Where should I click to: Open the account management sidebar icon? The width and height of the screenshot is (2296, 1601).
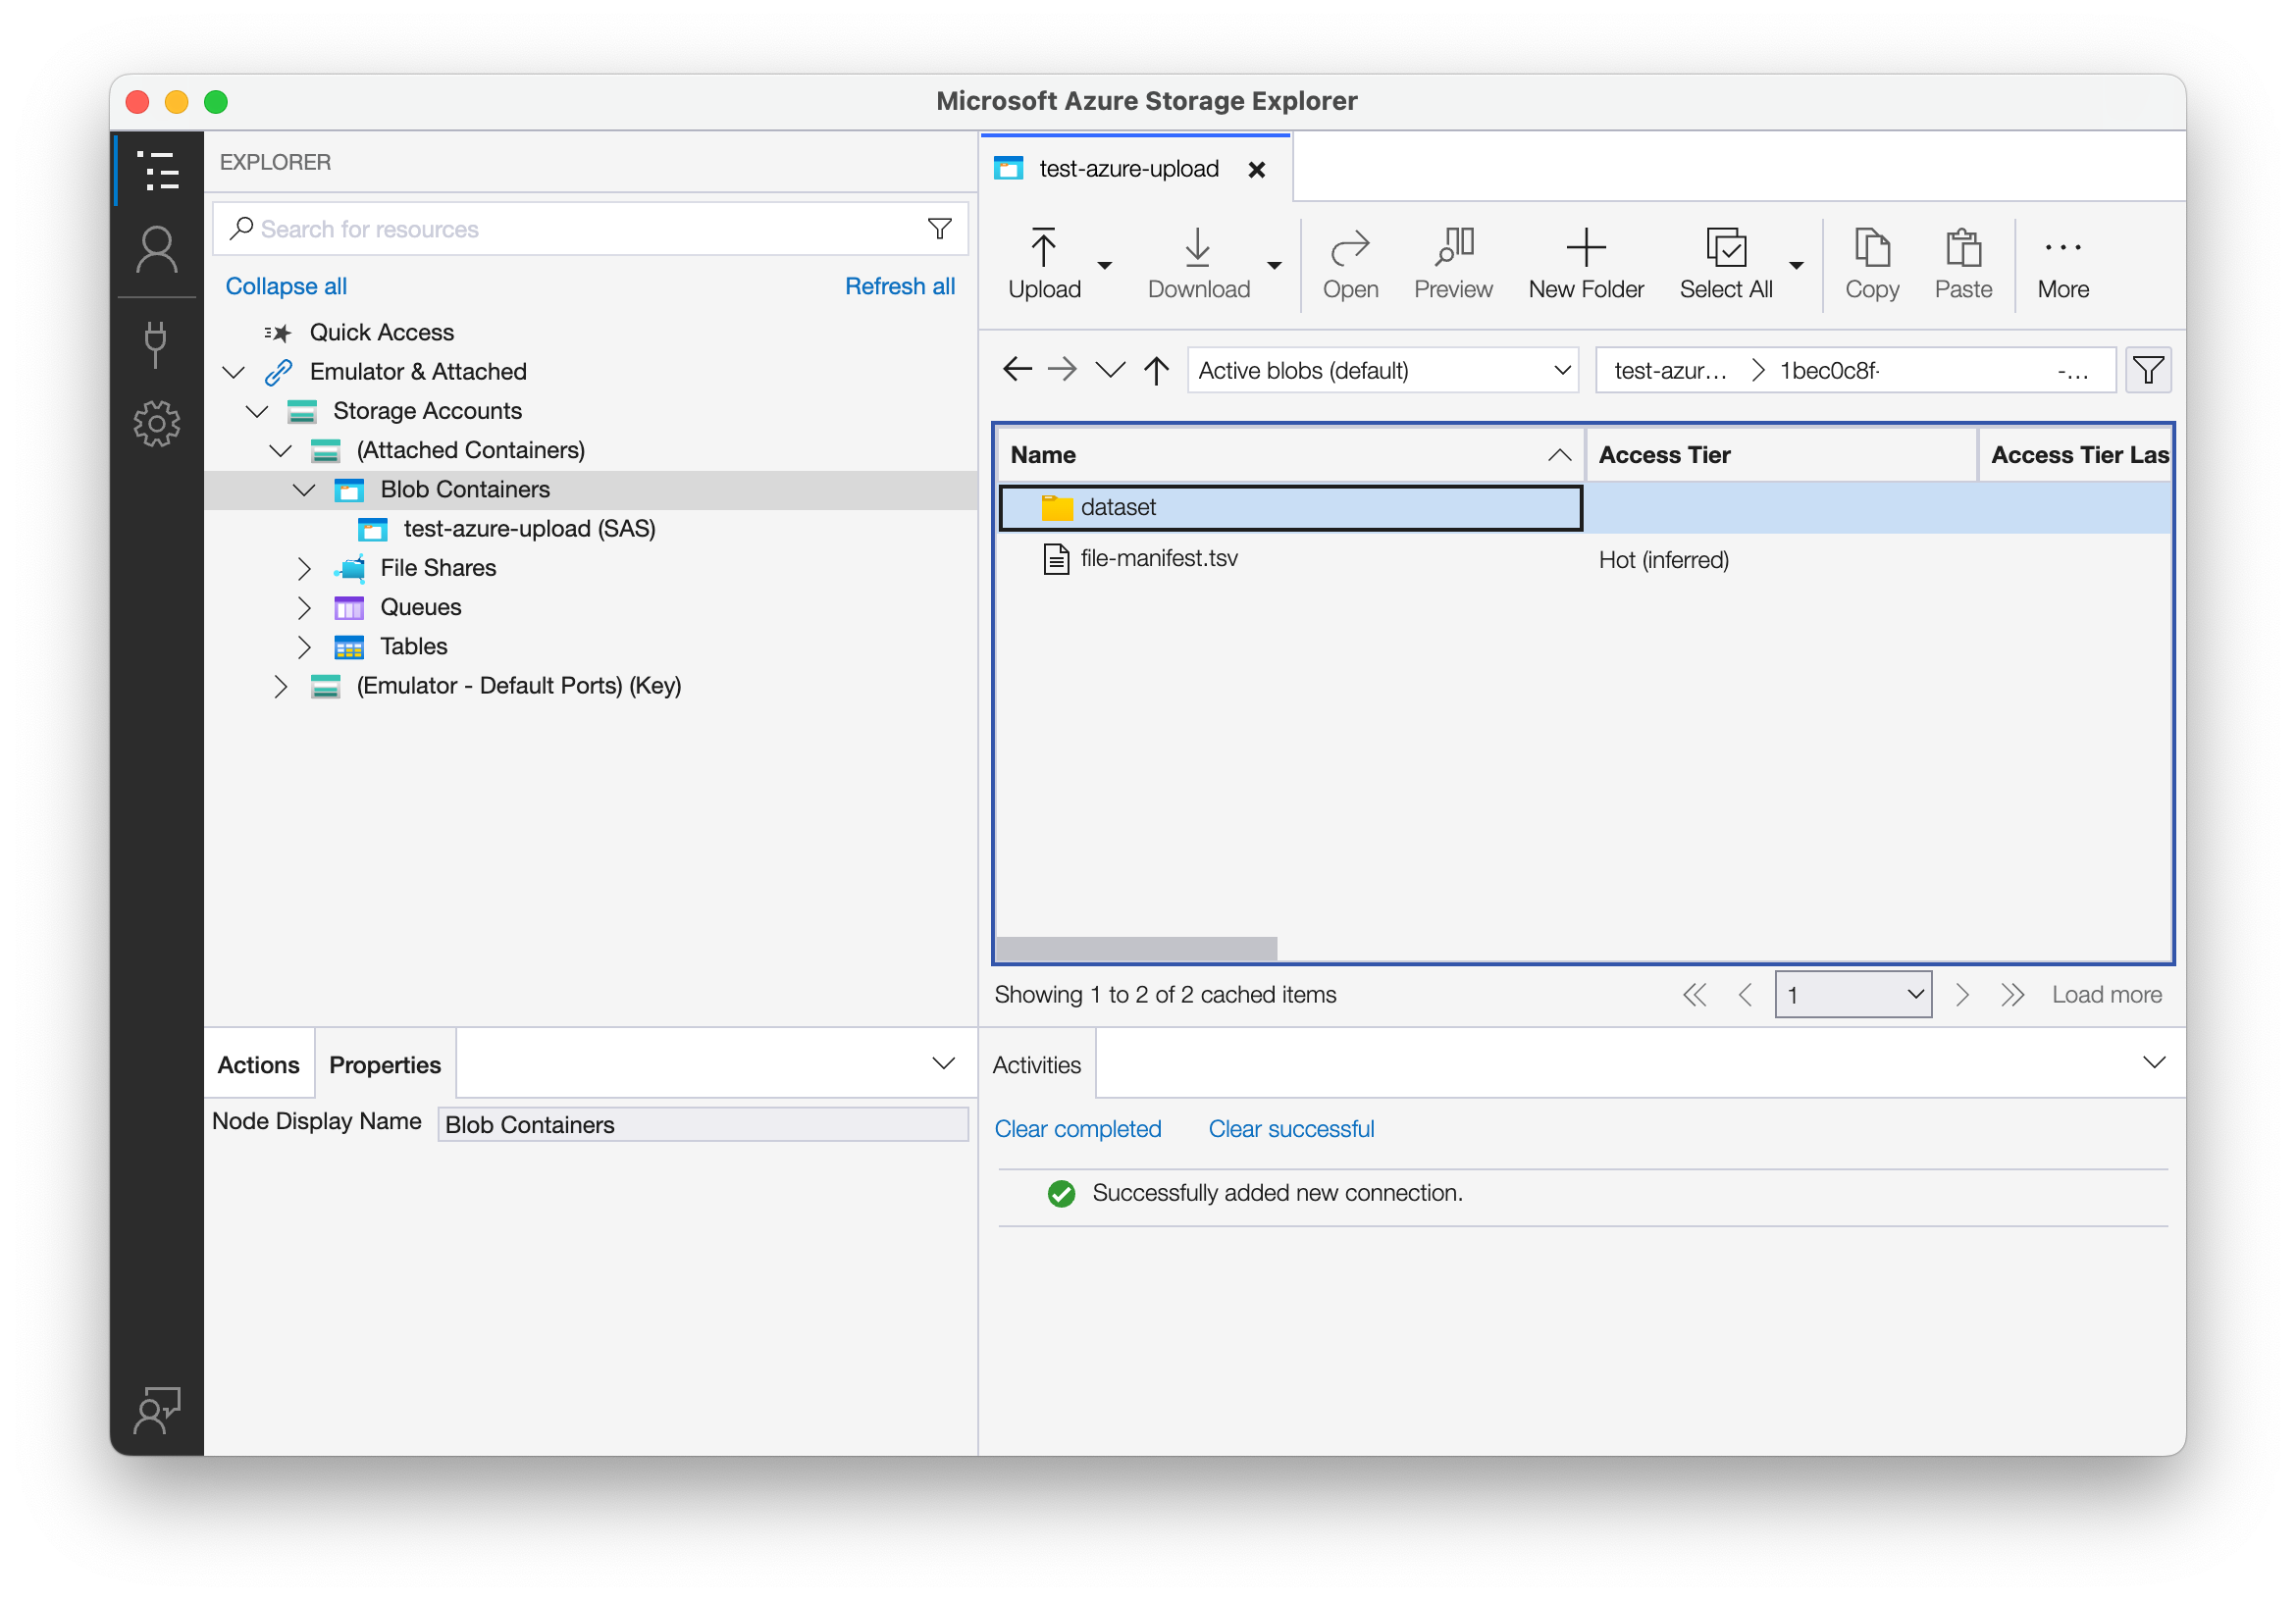(x=156, y=250)
